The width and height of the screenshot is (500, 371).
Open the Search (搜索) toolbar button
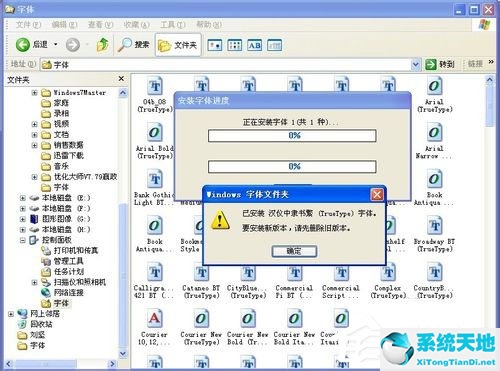(133, 44)
